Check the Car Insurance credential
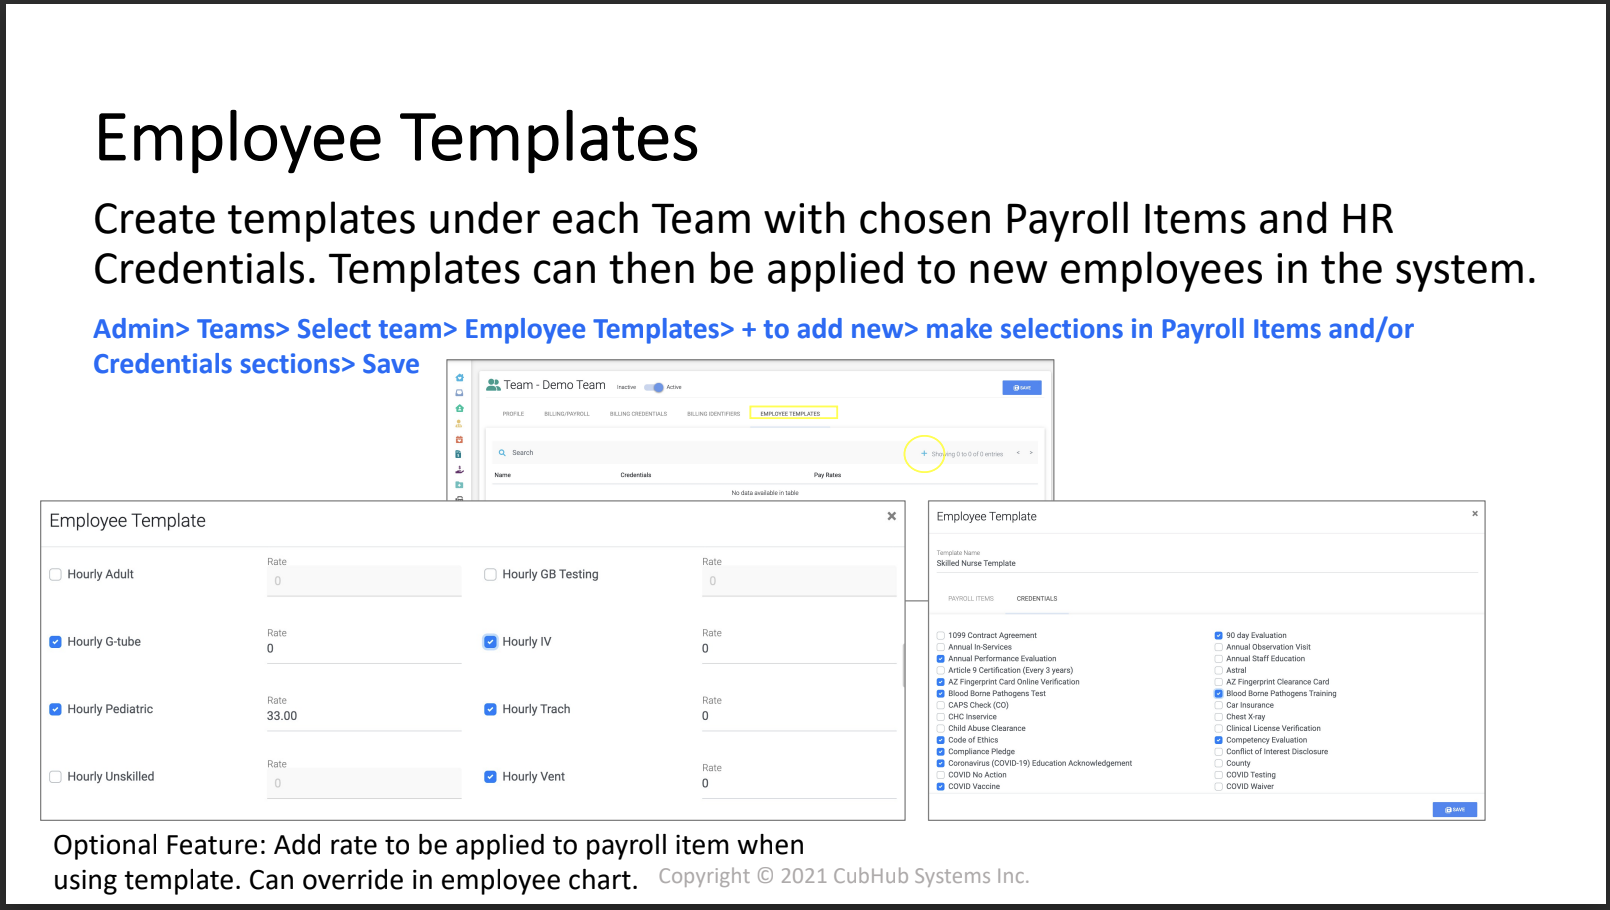 pos(1219,705)
